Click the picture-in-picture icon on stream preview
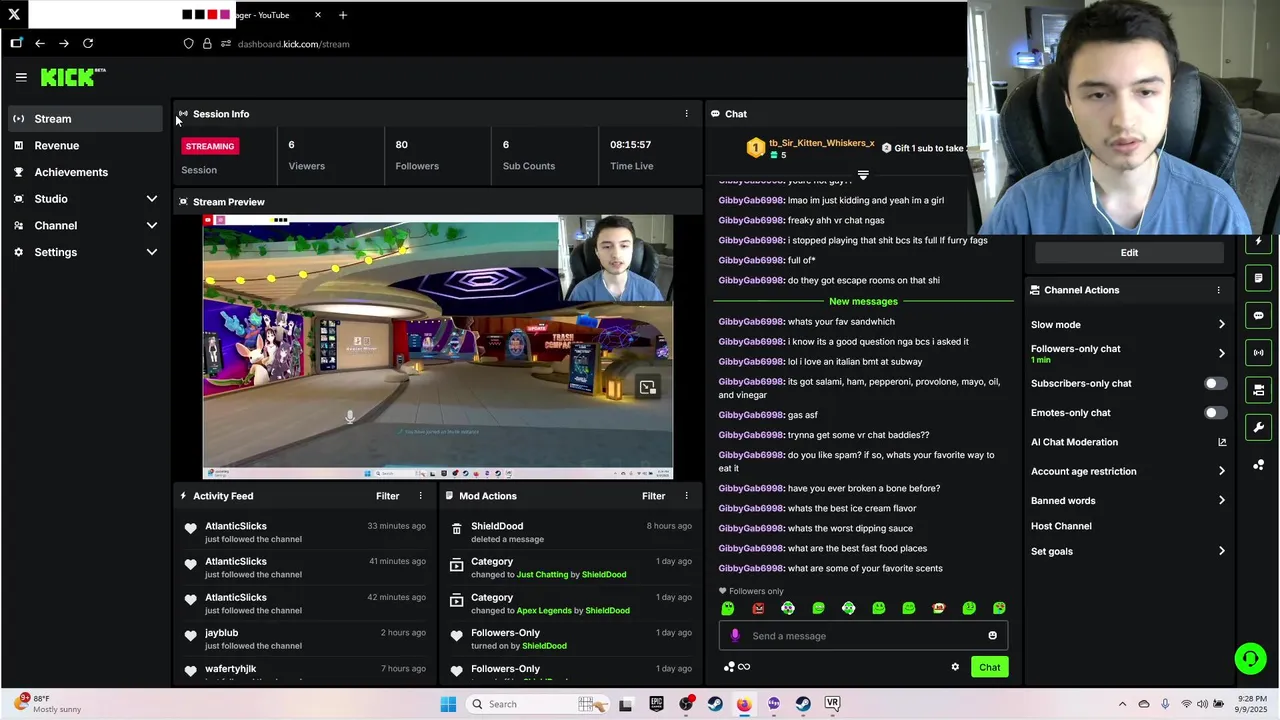Viewport: 1280px width, 720px height. pyautogui.click(x=647, y=388)
